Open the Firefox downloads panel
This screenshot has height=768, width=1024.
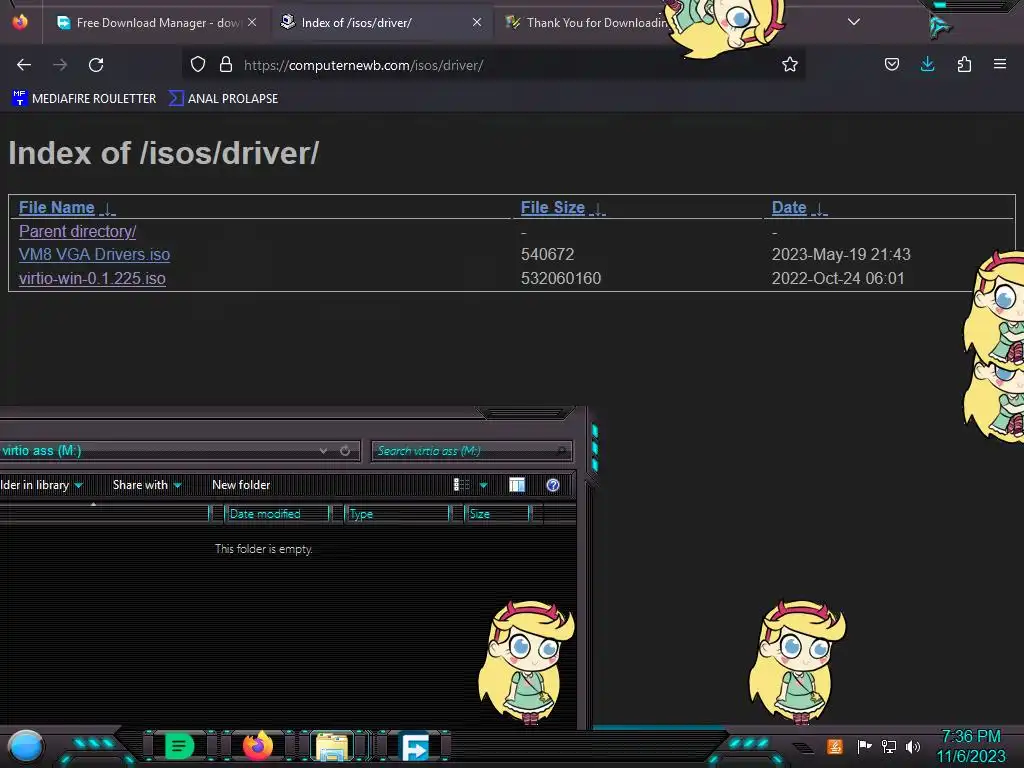tap(927, 64)
